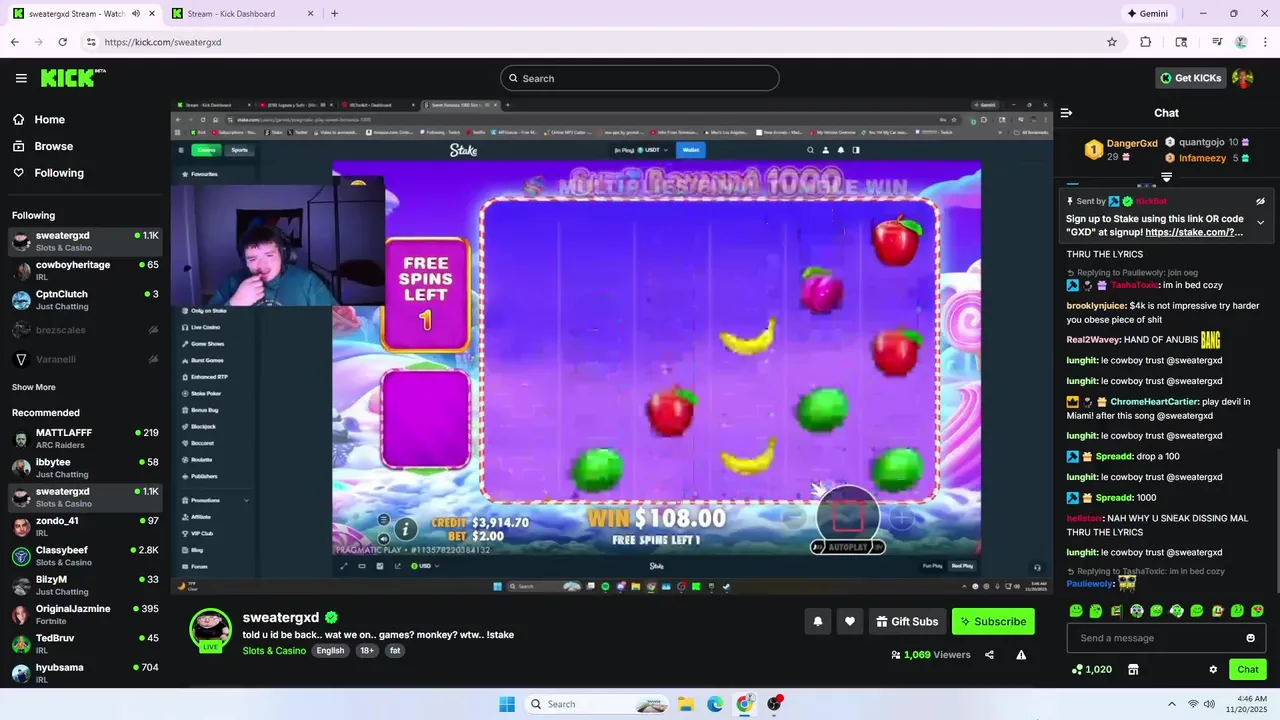1280x720 pixels.
Task: Collapse the chat panel icon
Action: click(1067, 113)
